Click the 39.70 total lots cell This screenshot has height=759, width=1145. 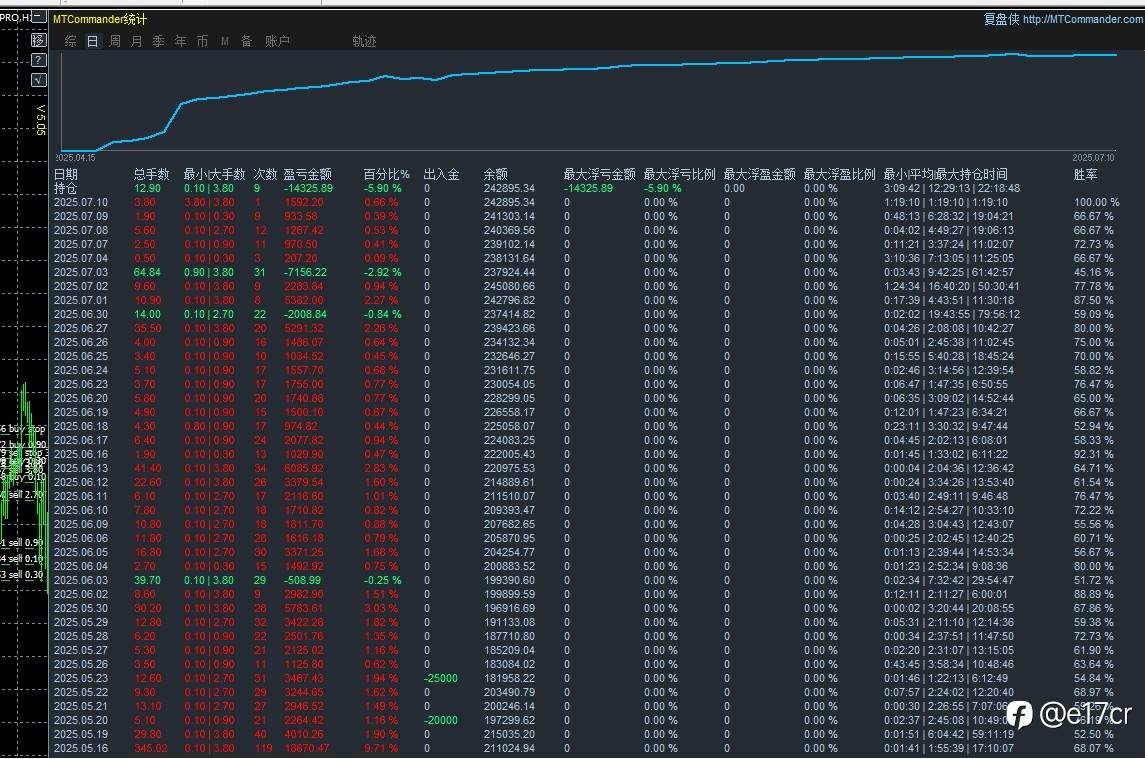click(148, 580)
